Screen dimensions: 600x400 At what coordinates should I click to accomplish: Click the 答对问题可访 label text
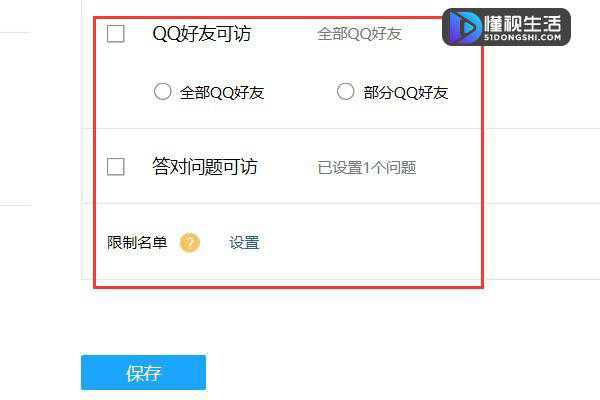click(205, 167)
